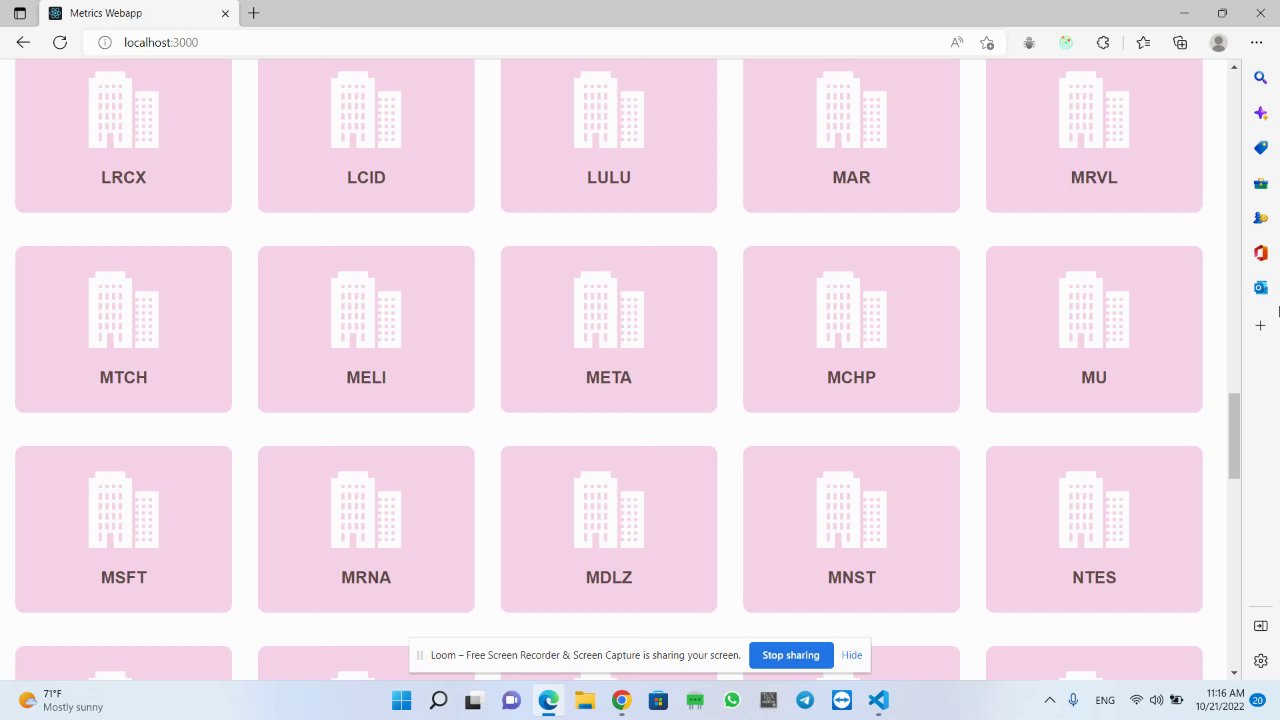The height and width of the screenshot is (720, 1280).
Task: Refresh the localhost page
Action: point(60,42)
